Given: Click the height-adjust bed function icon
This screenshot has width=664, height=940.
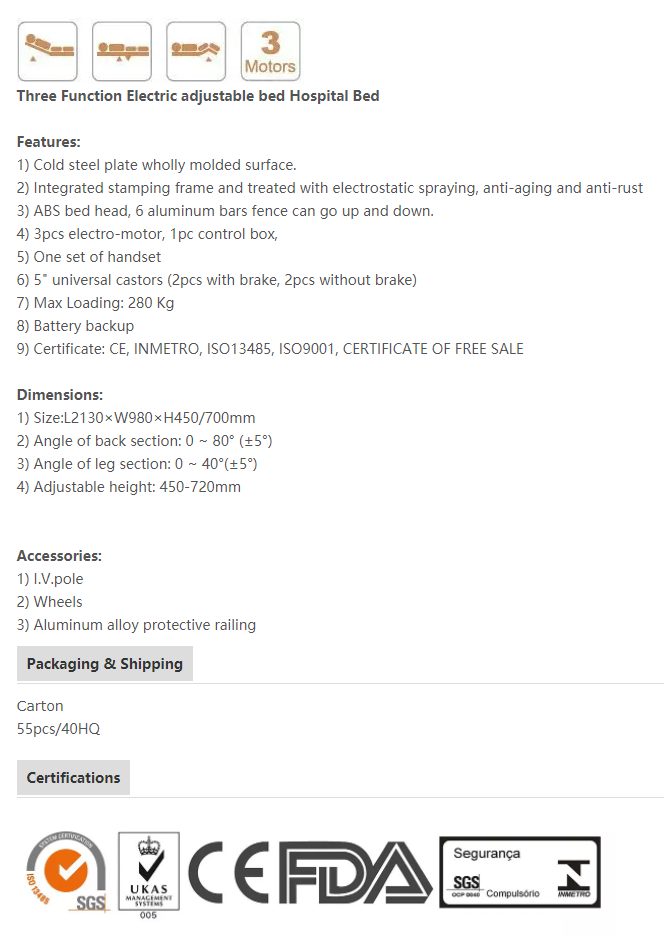Looking at the screenshot, I should pyautogui.click(x=122, y=51).
